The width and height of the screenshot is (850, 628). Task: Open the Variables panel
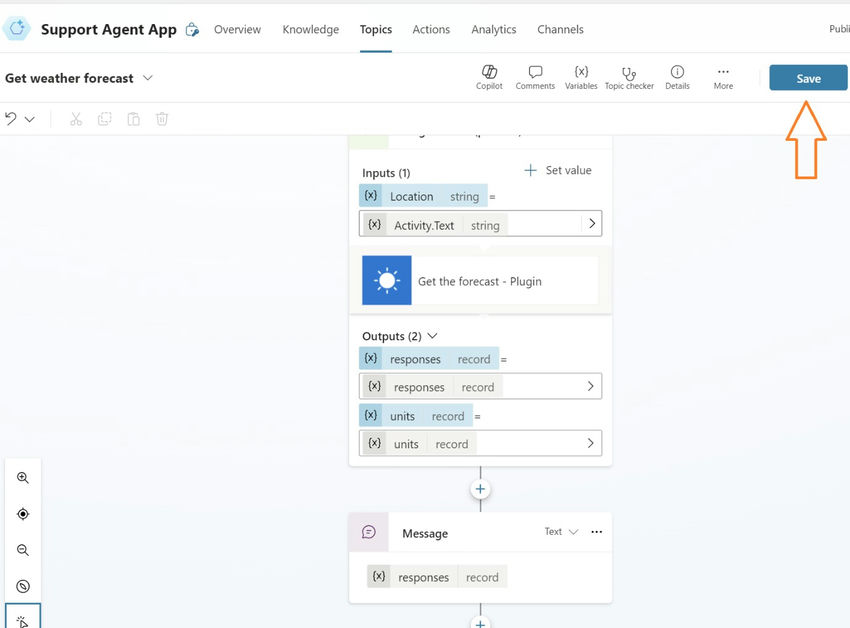point(581,77)
